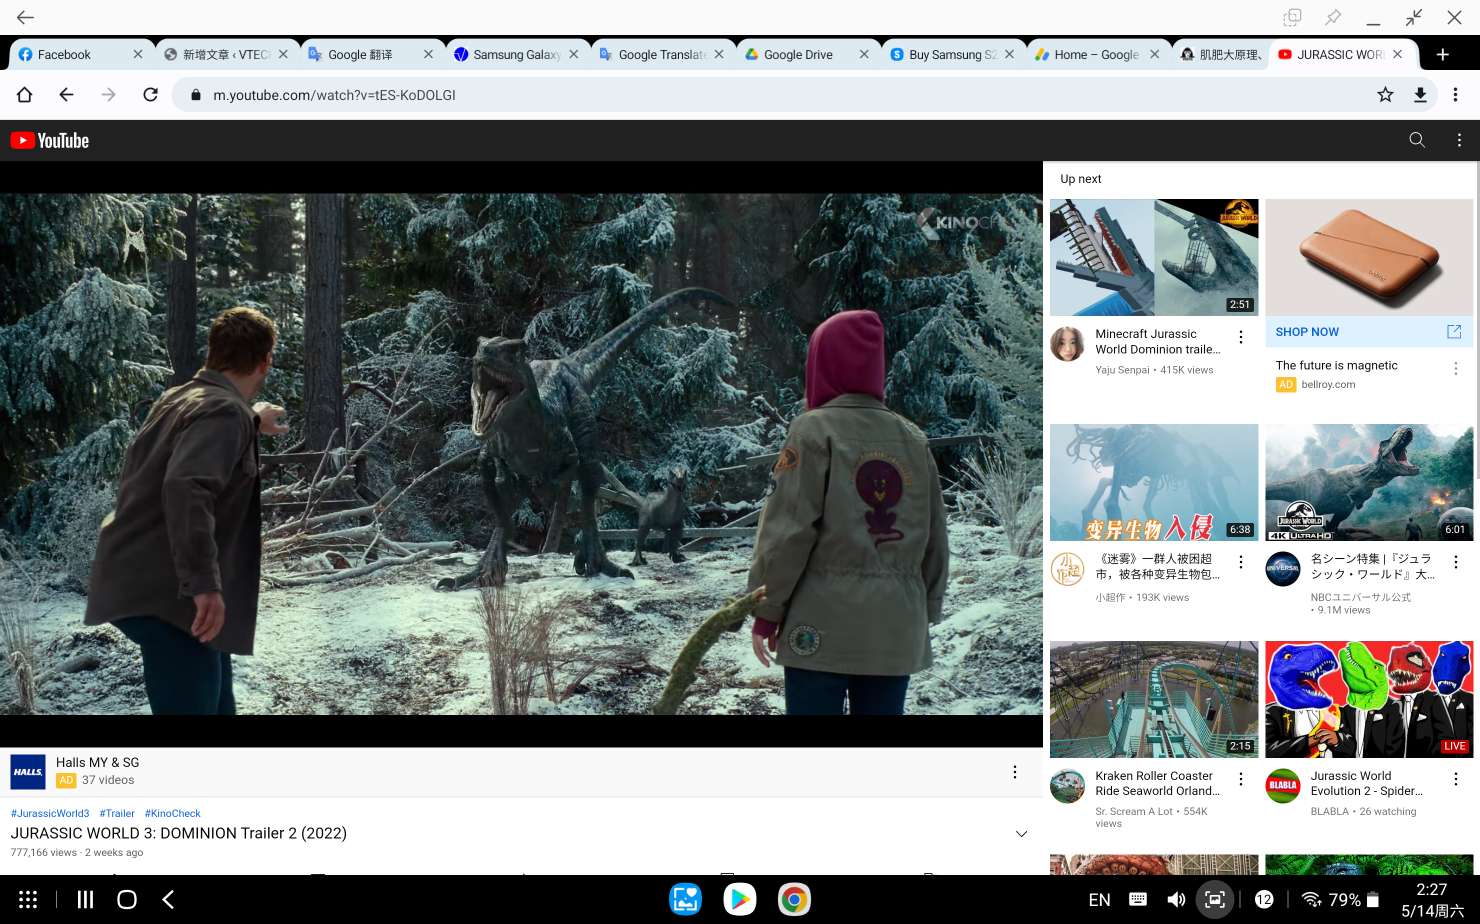Show recent apps in the taskbar

point(86,900)
